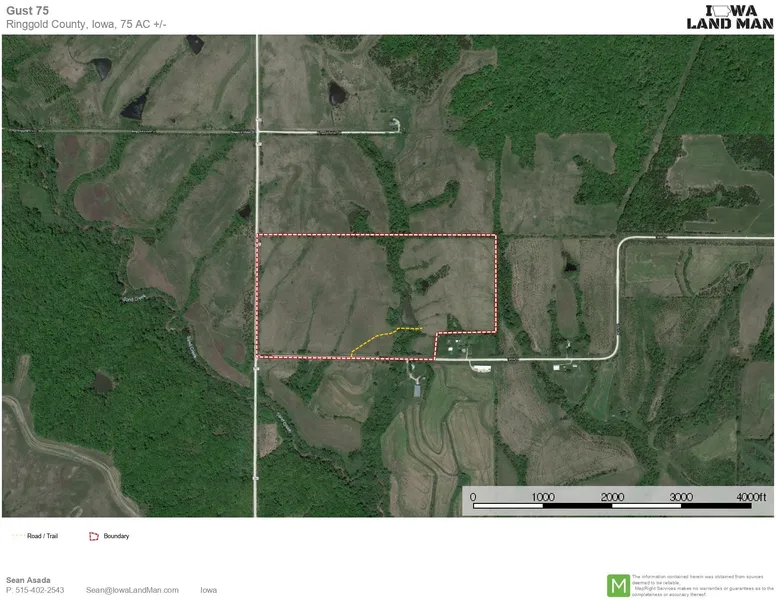This screenshot has height=600, width=776.
Task: Click the Sean@IowaLandMan.com email address
Action: (132, 590)
